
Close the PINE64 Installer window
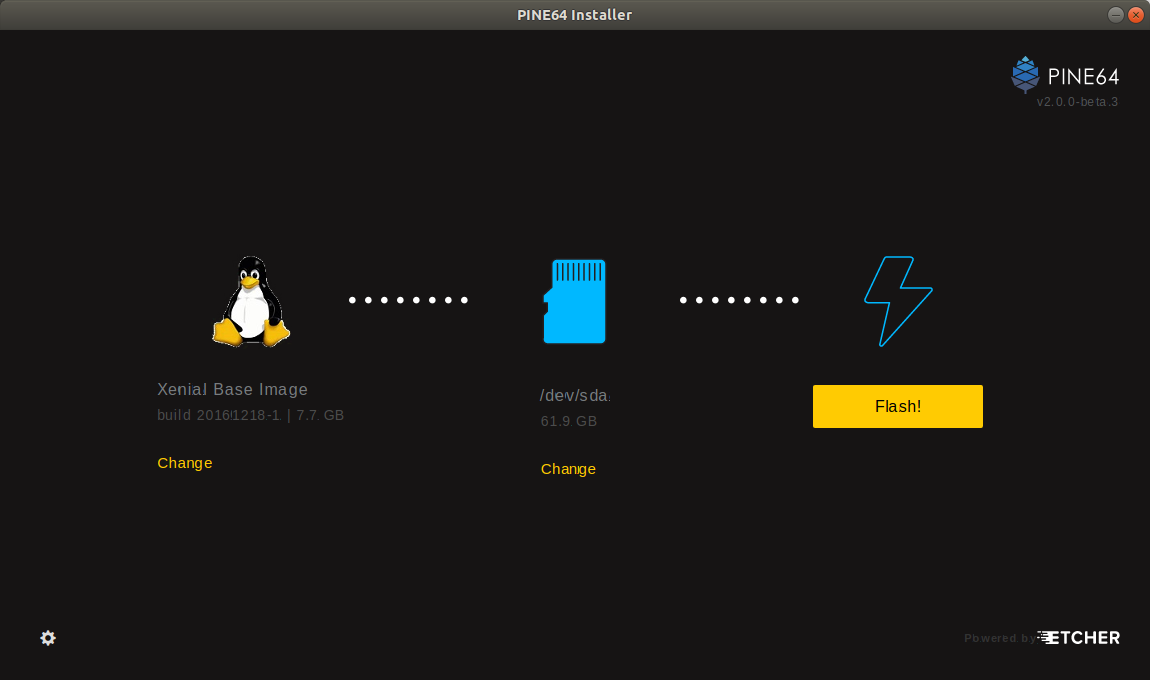coord(1136,15)
